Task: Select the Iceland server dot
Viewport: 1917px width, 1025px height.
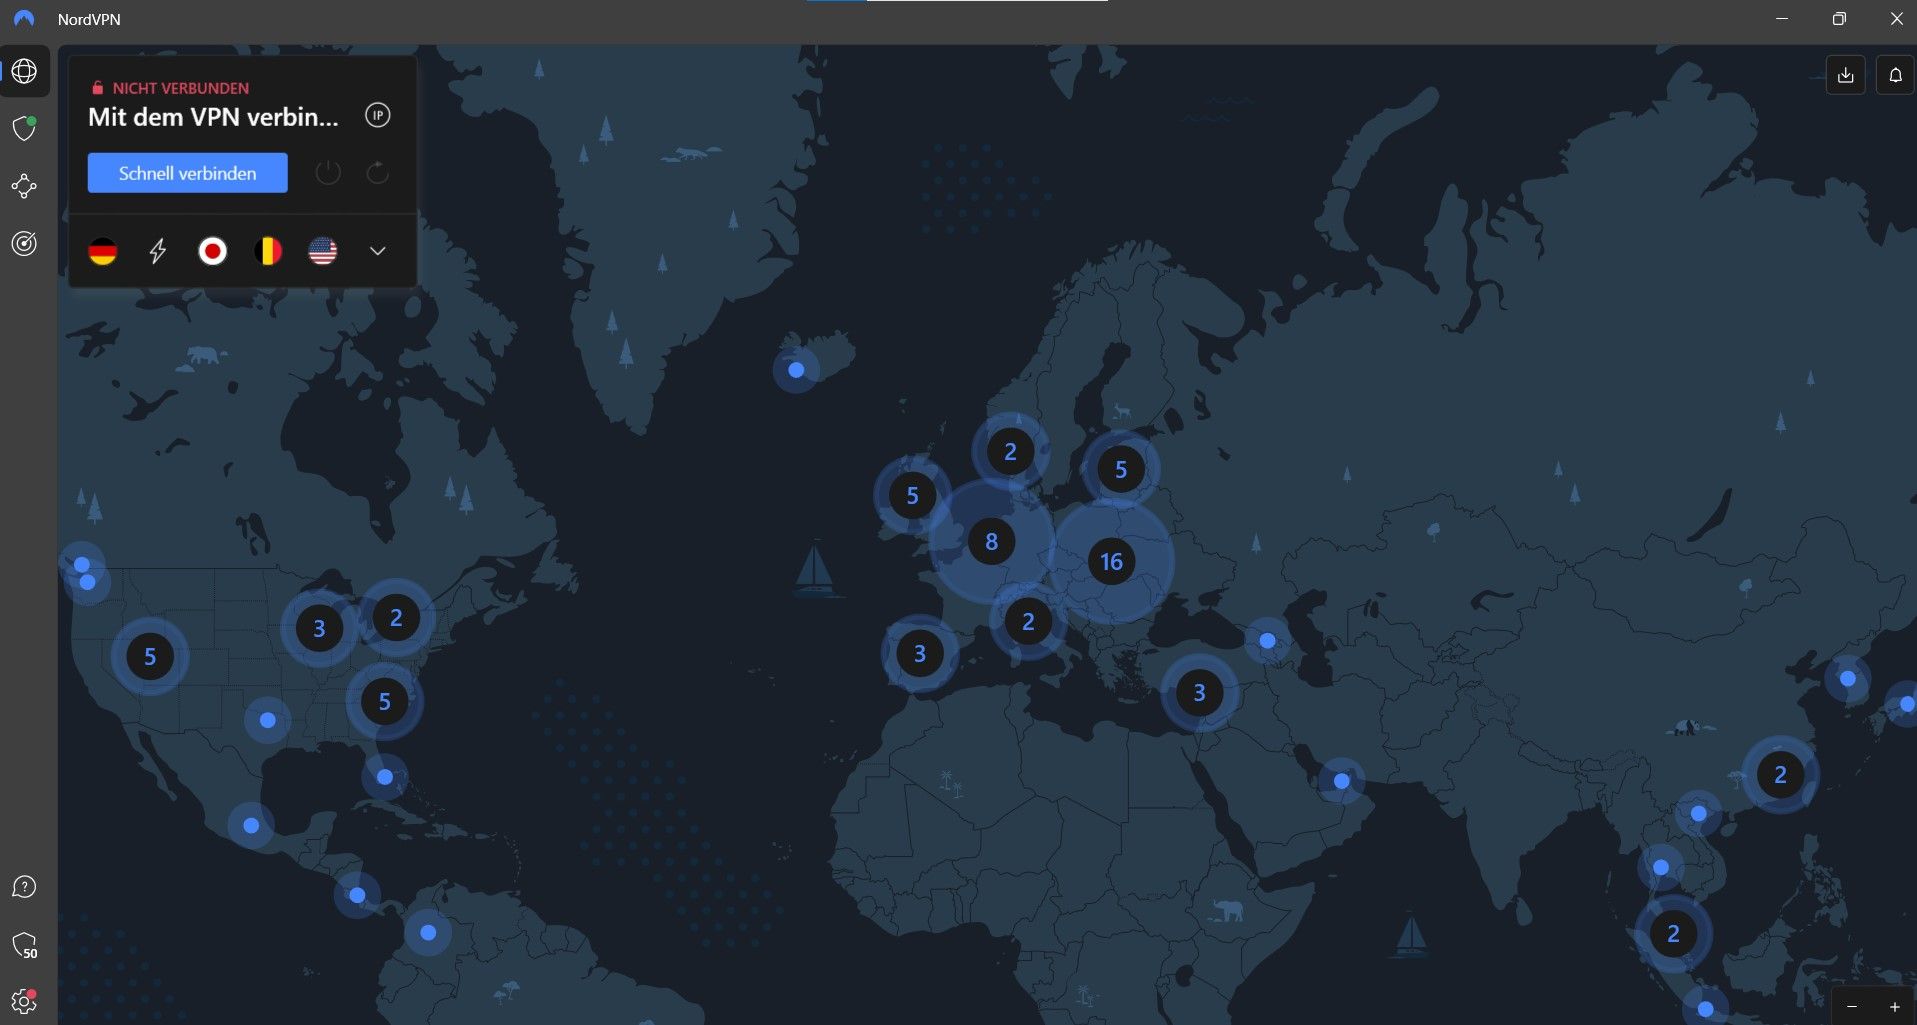Action: pyautogui.click(x=796, y=370)
